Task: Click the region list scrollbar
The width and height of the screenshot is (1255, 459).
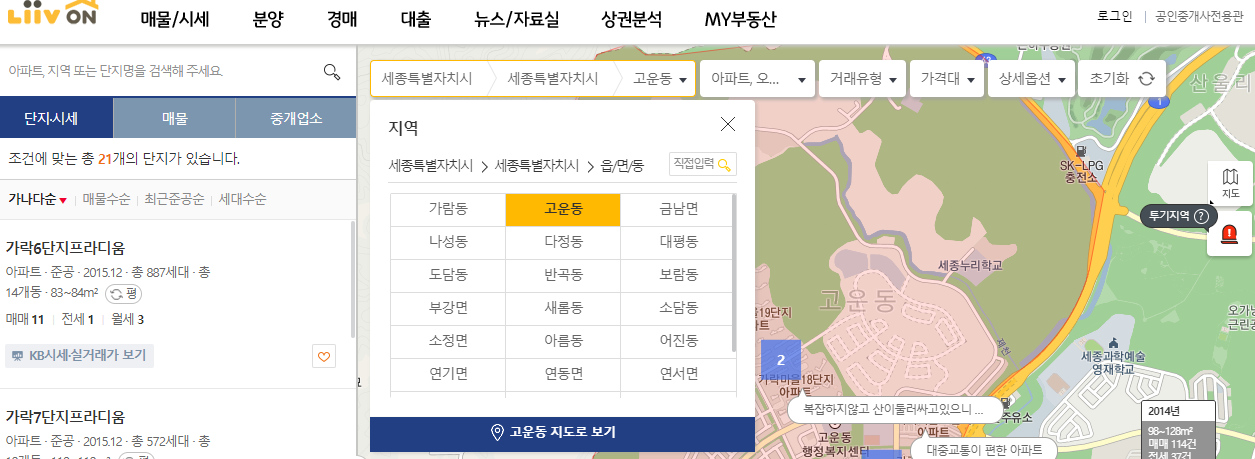Action: point(736,272)
